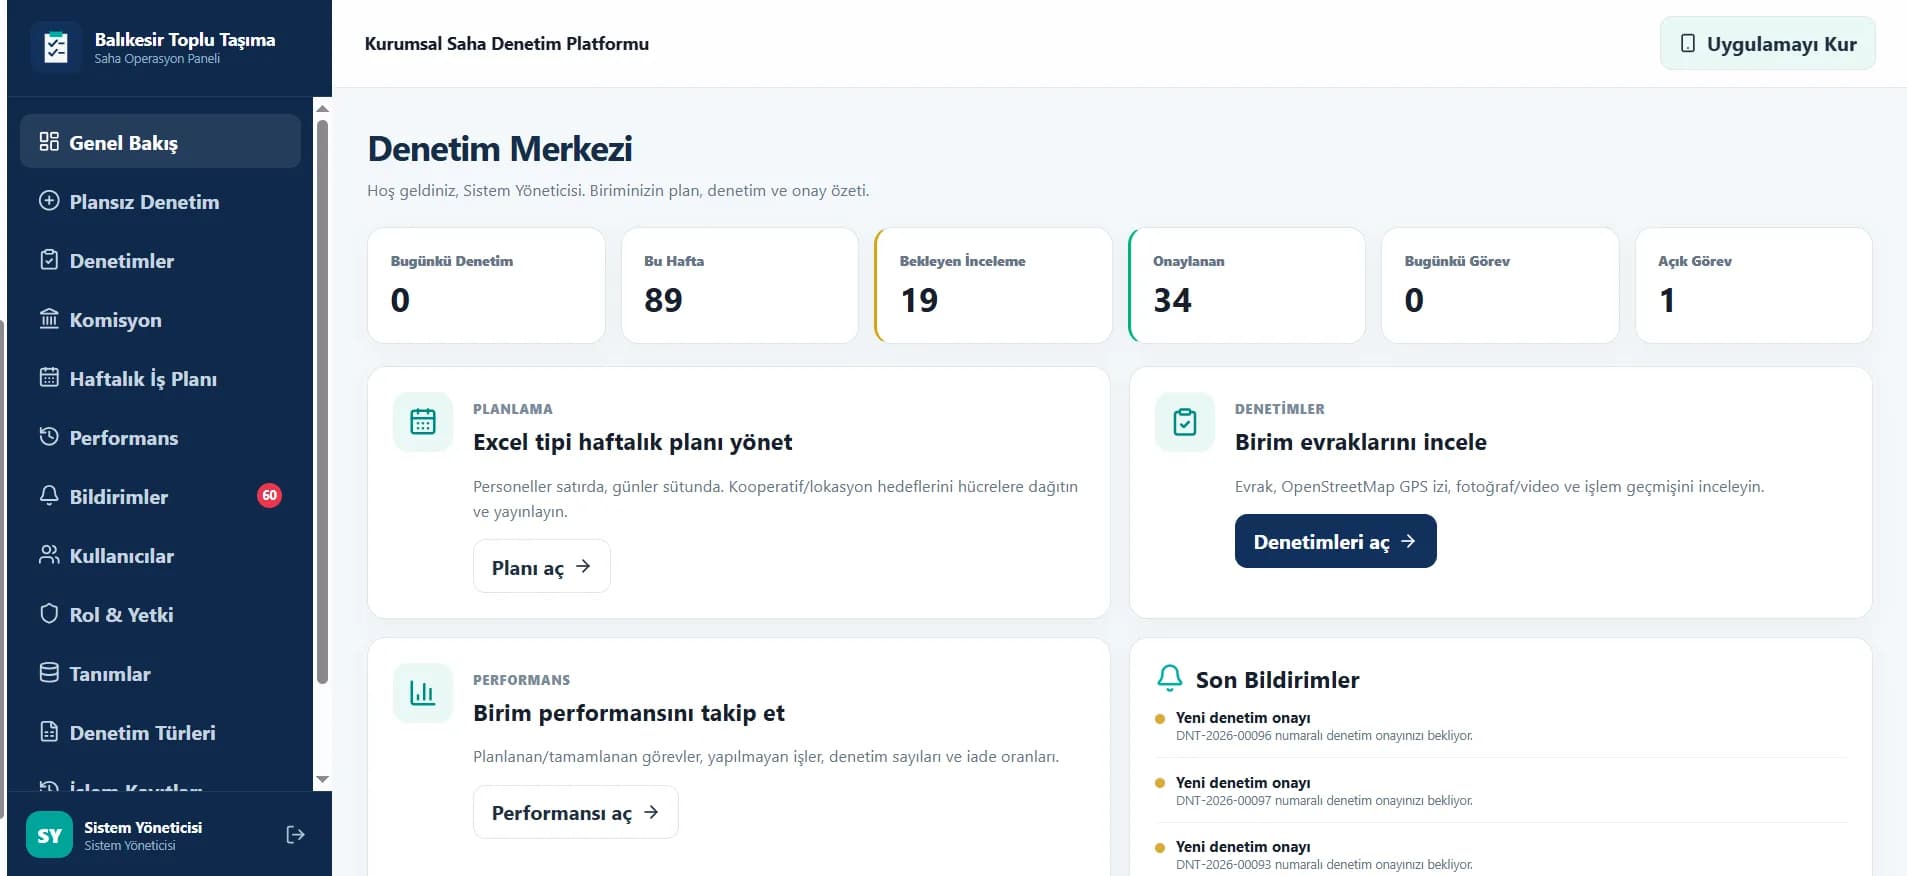1907x876 pixels.
Task: Click the Sistem Yöneticisi user name
Action: [143, 827]
